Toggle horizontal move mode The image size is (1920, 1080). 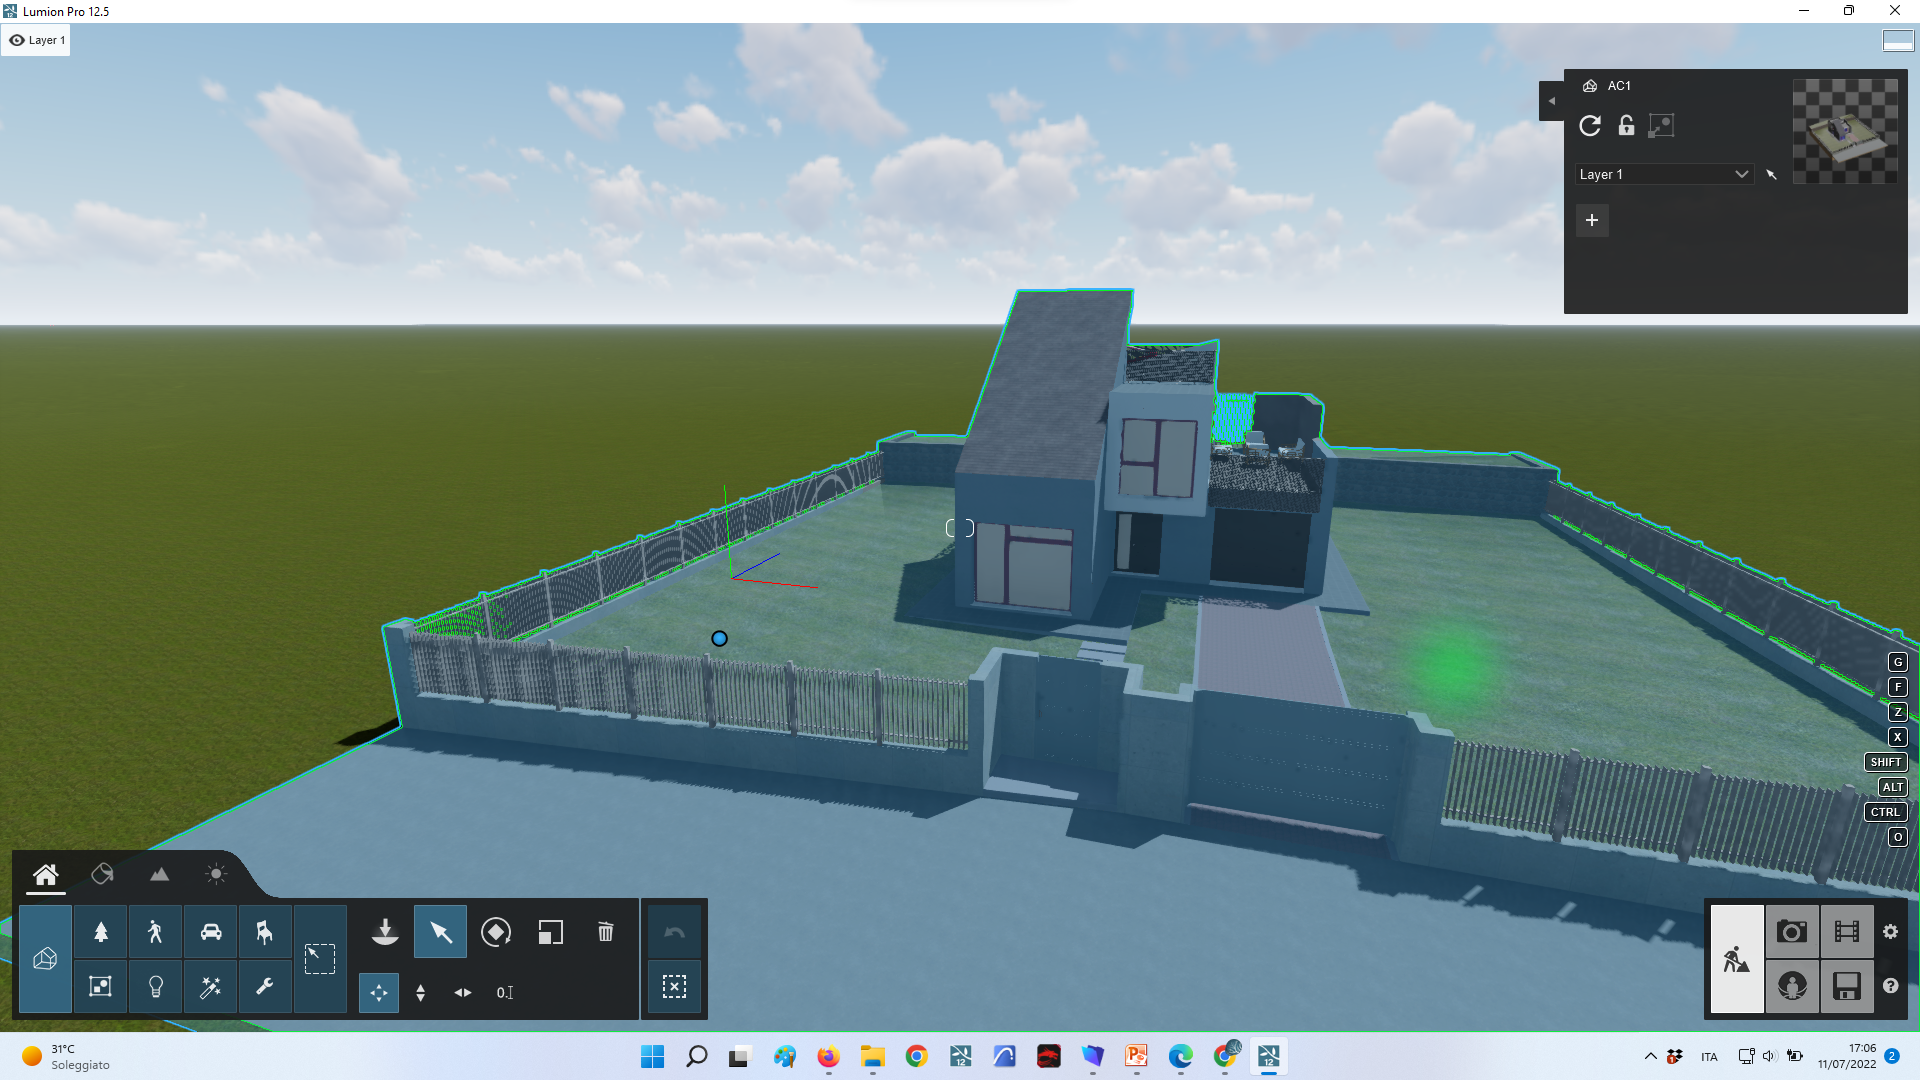(463, 993)
